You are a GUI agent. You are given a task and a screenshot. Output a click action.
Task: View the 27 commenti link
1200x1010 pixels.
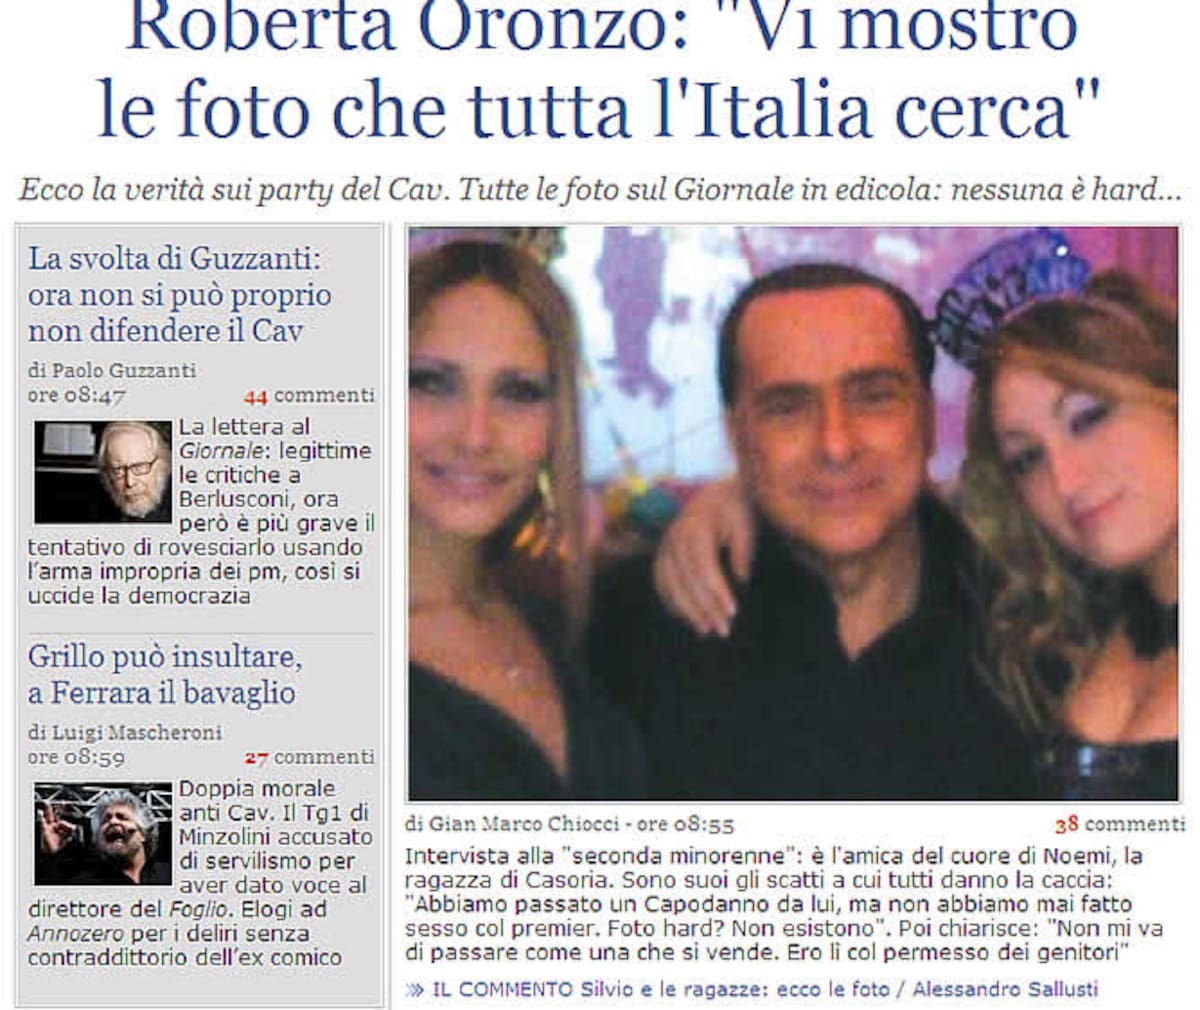coord(309,757)
